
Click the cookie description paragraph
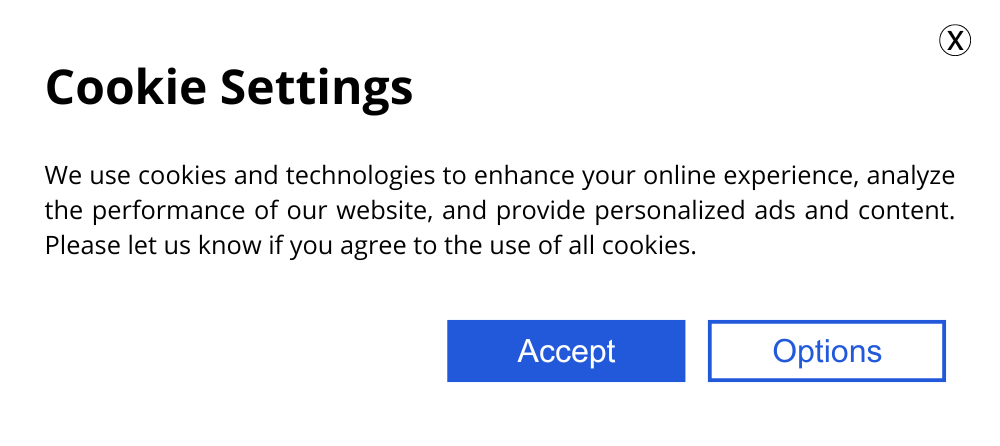pyautogui.click(x=500, y=211)
